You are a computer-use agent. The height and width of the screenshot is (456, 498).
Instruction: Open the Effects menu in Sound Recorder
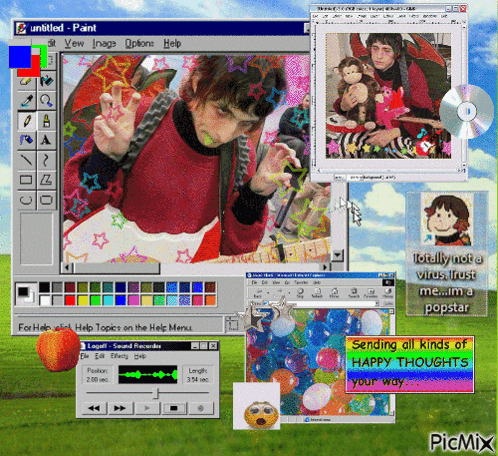point(119,356)
